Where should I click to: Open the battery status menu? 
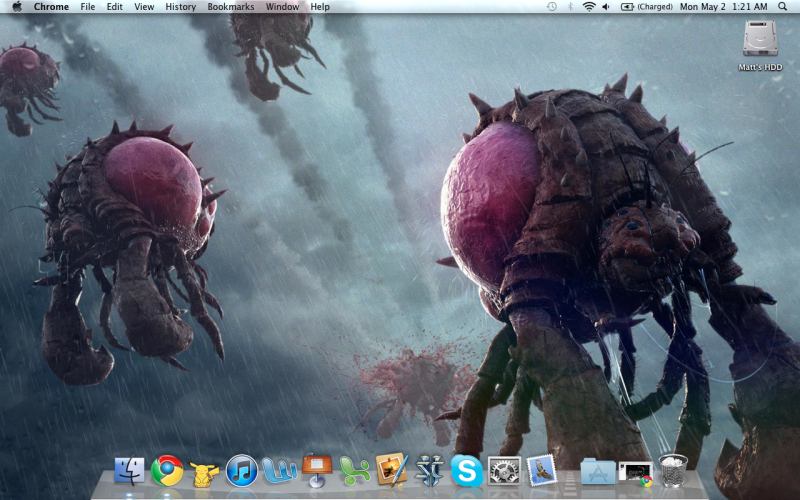(x=646, y=7)
